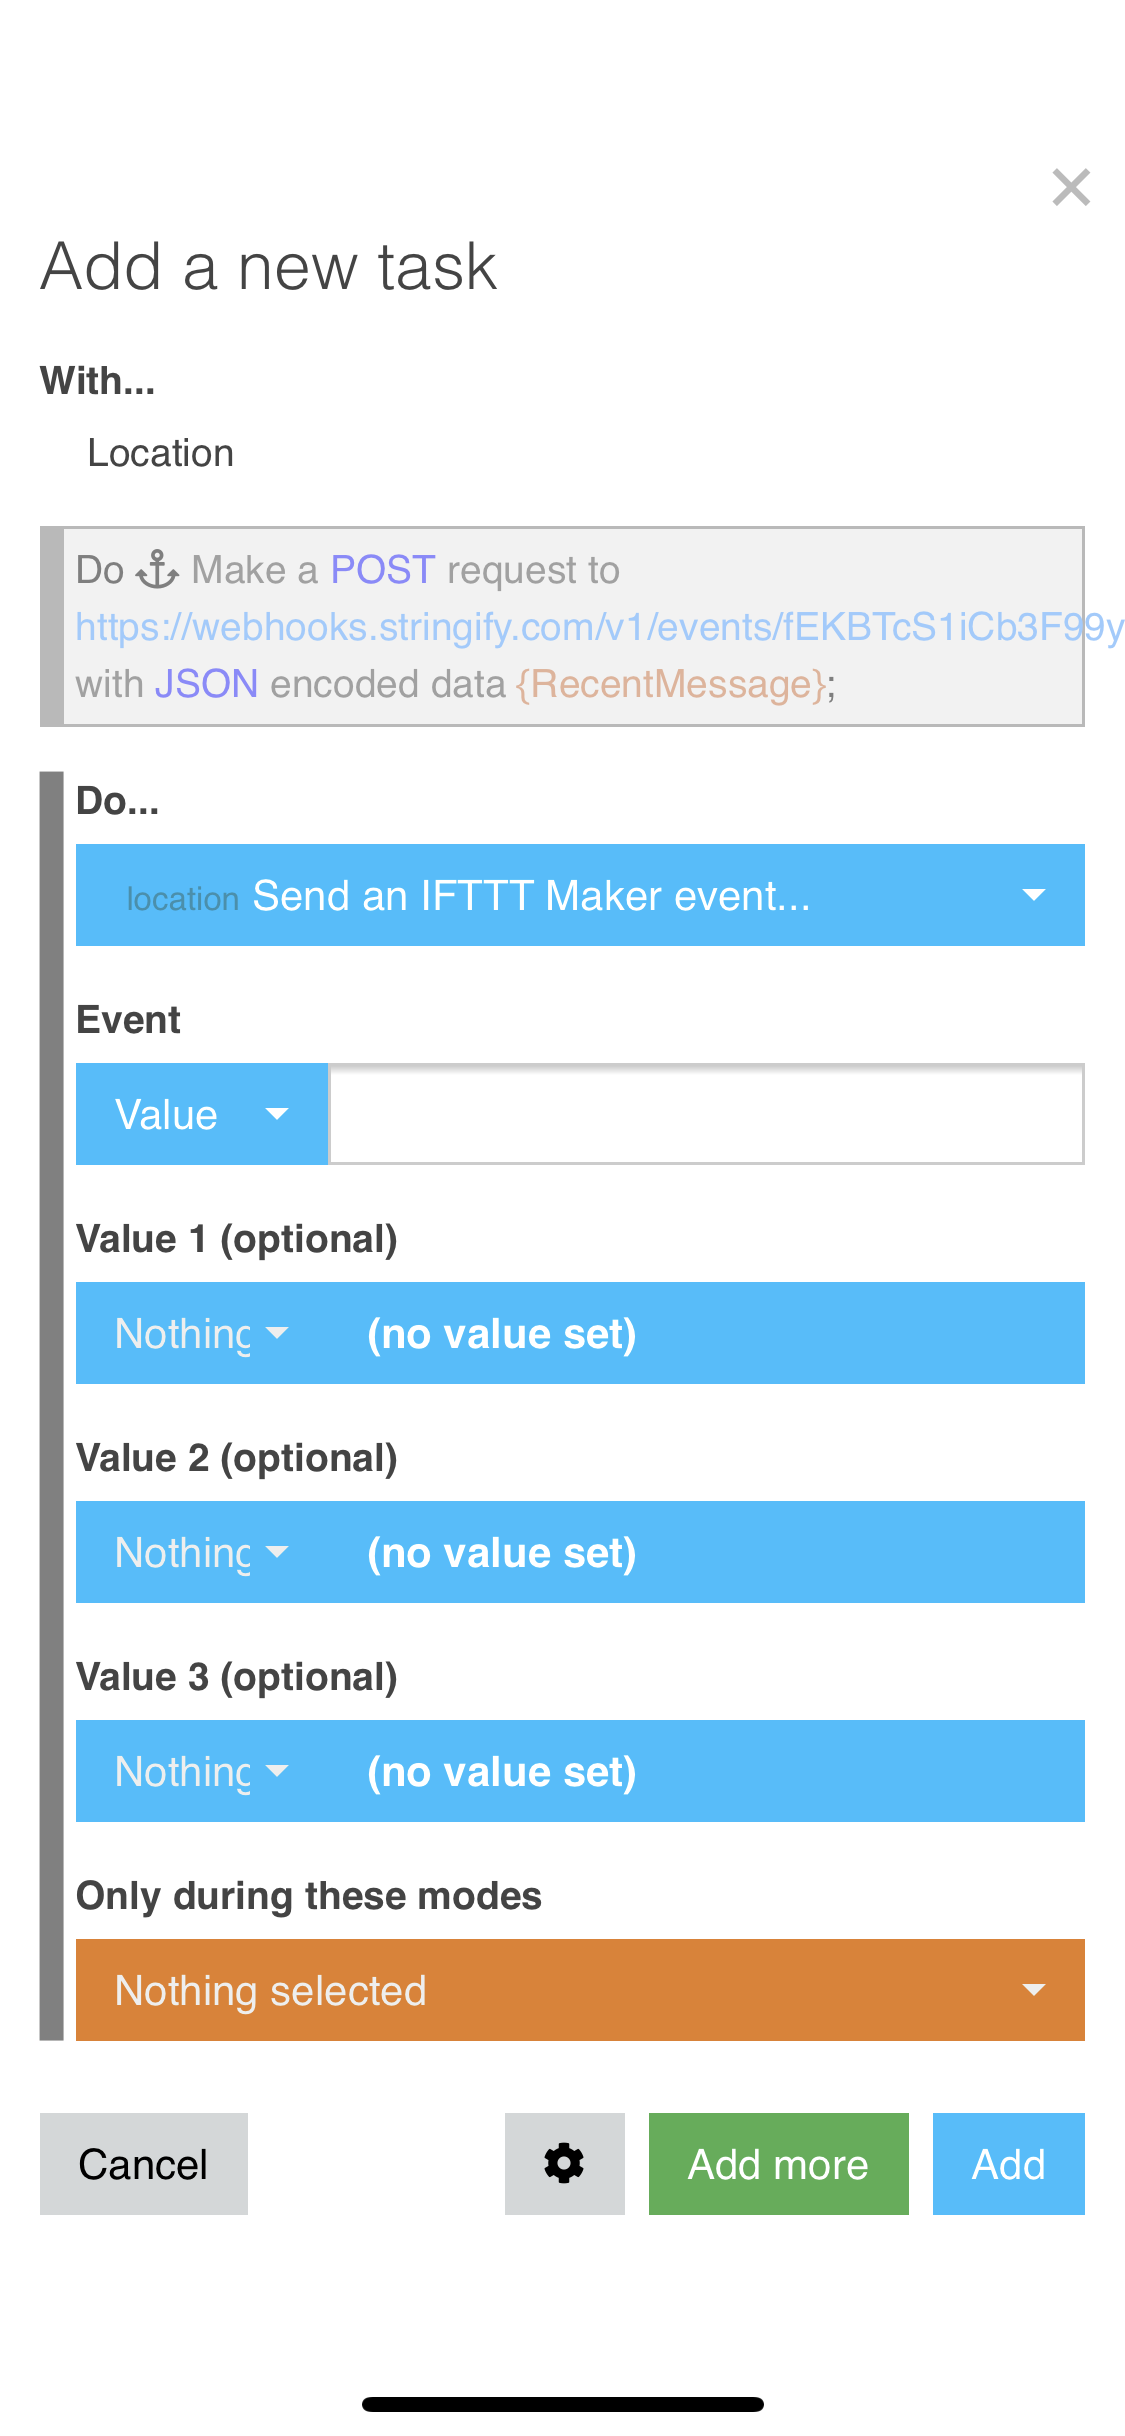
Task: Expand the Send an IFTTT Maker event dropdown
Action: (x=580, y=895)
